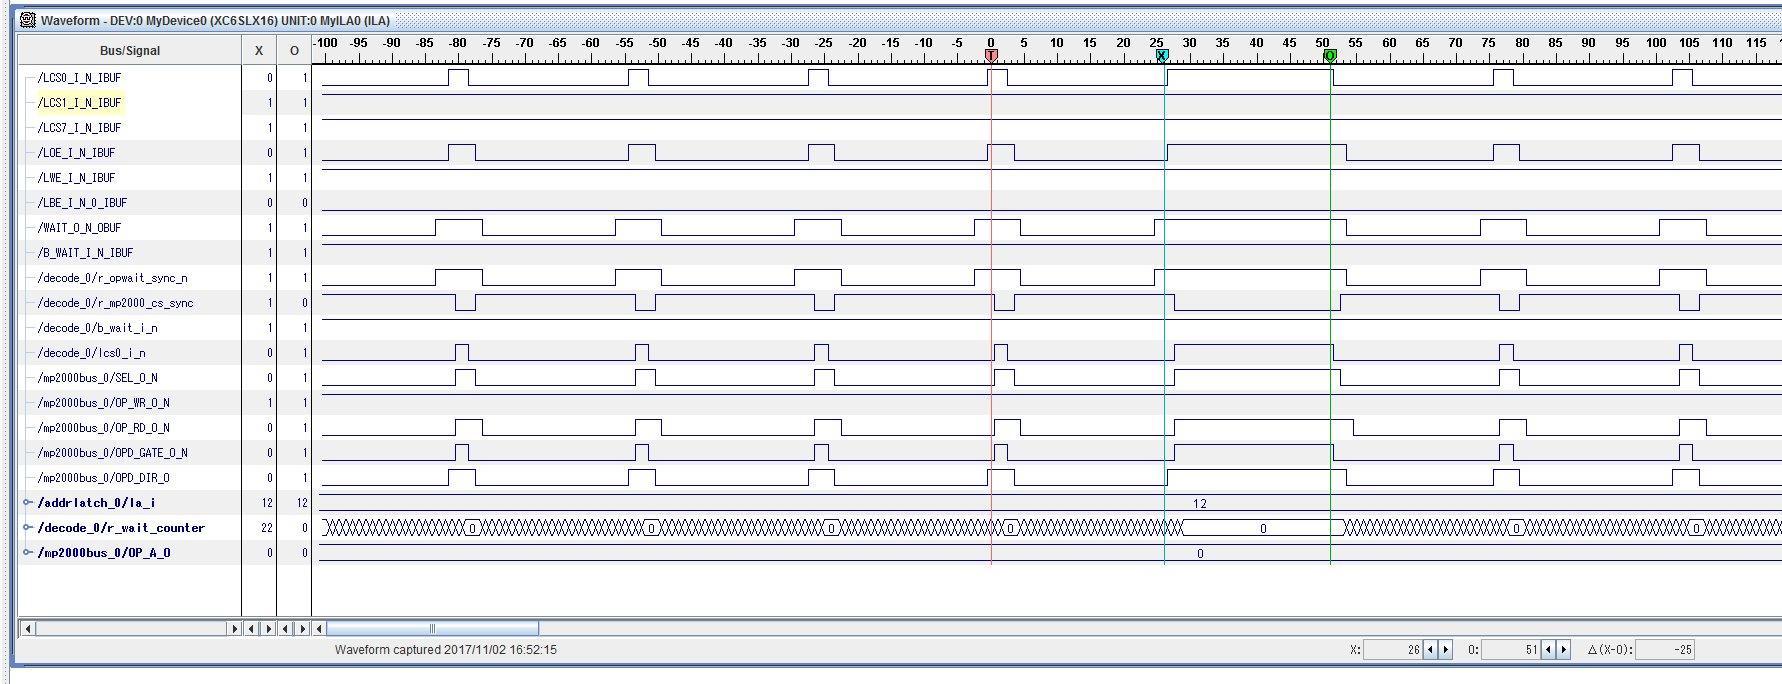Screen dimensions: 1782x684
Task: Select signal /LBE_I_N_0_IBUF
Action: [82, 202]
